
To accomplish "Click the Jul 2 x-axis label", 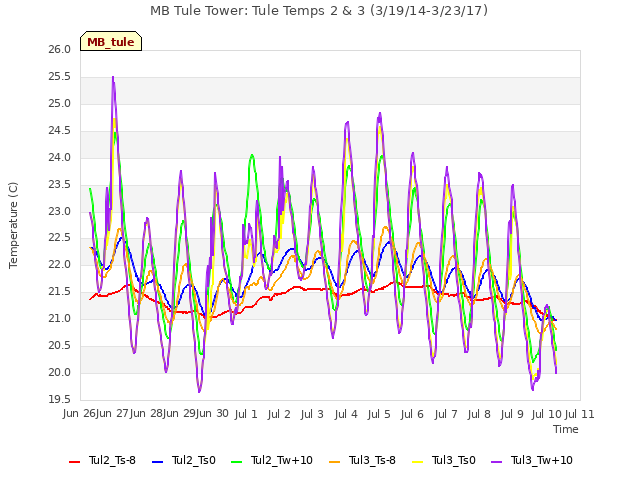I will 279,414.
